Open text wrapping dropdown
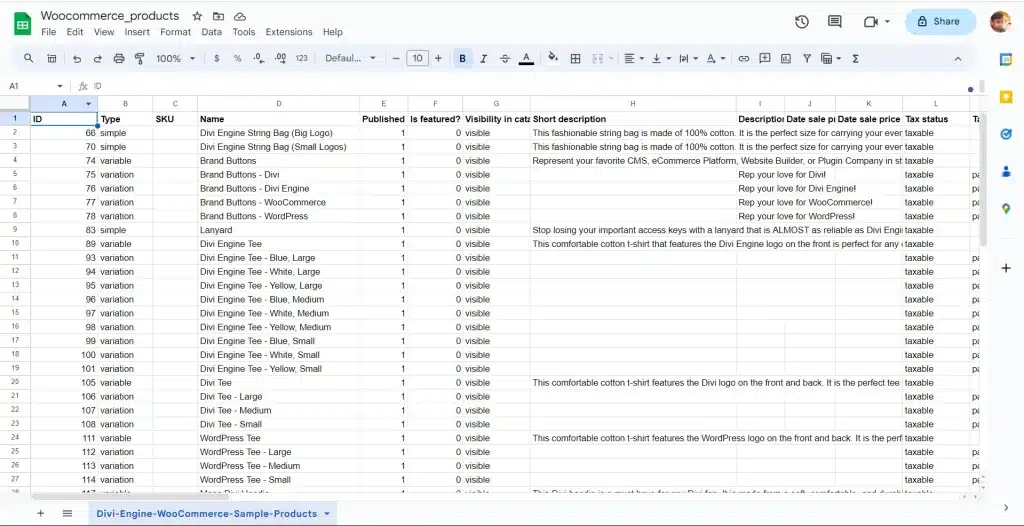 pyautogui.click(x=688, y=59)
